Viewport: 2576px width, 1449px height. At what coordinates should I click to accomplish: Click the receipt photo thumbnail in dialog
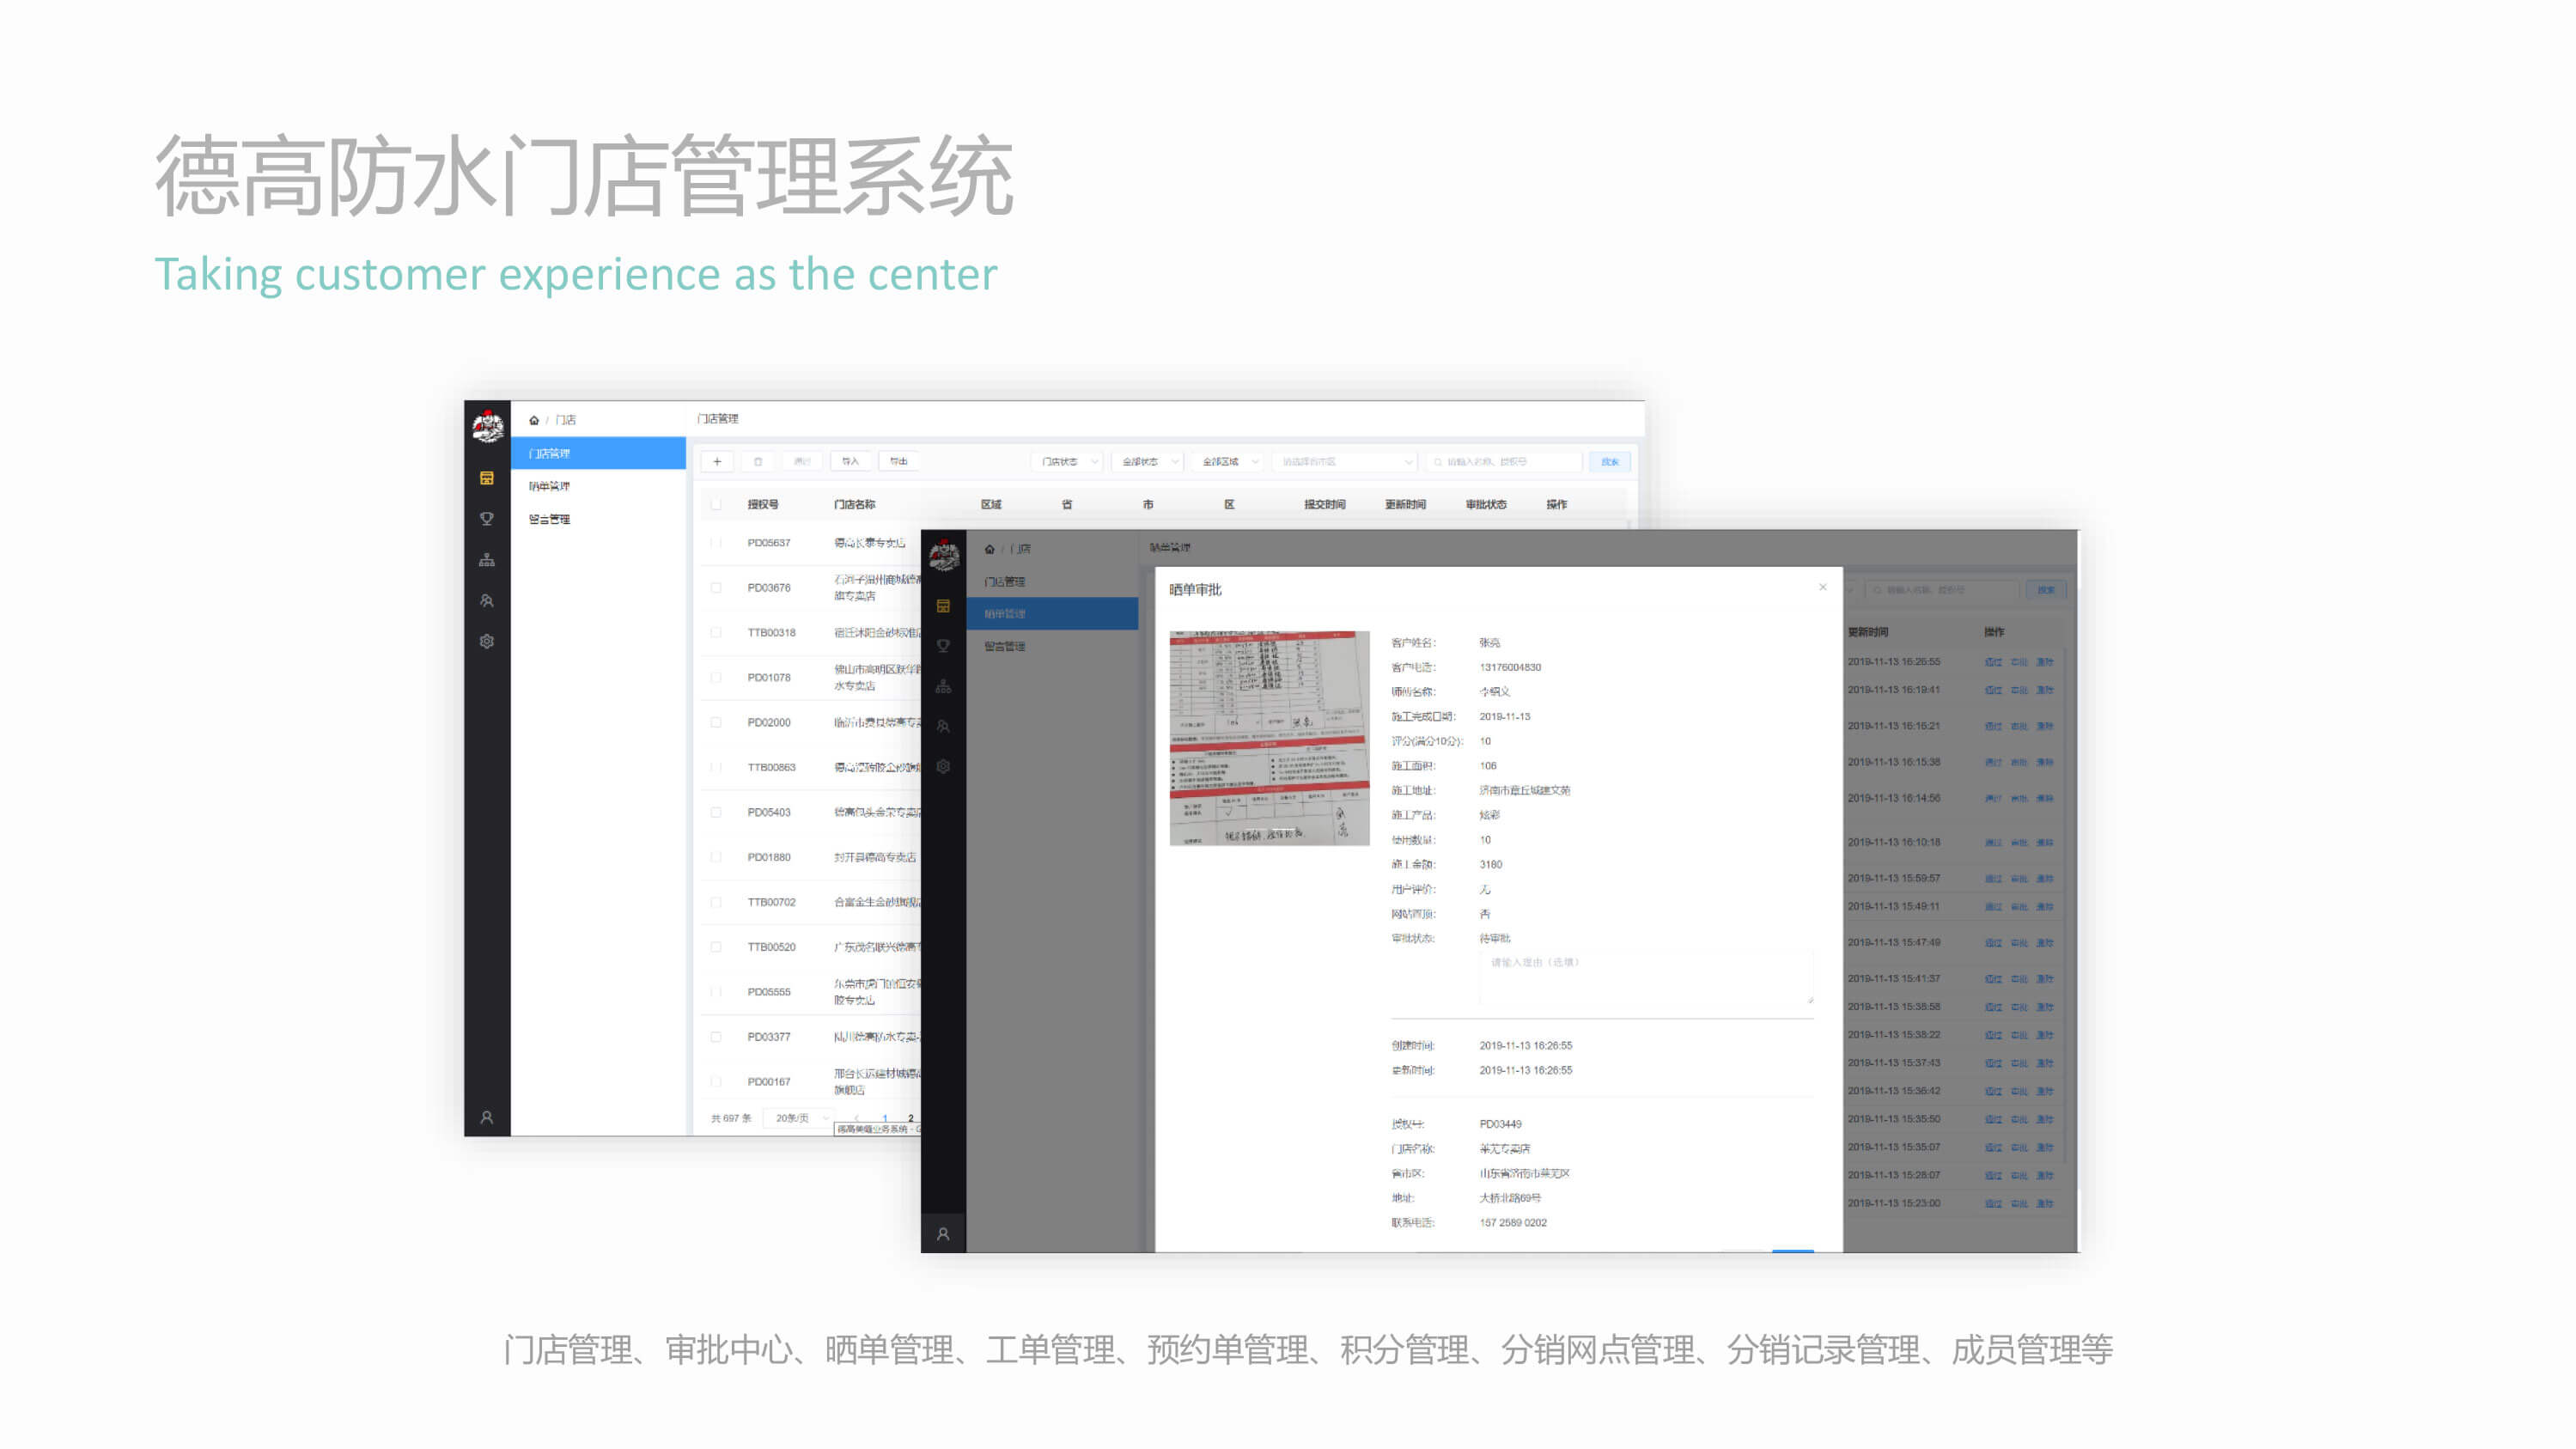click(1270, 738)
